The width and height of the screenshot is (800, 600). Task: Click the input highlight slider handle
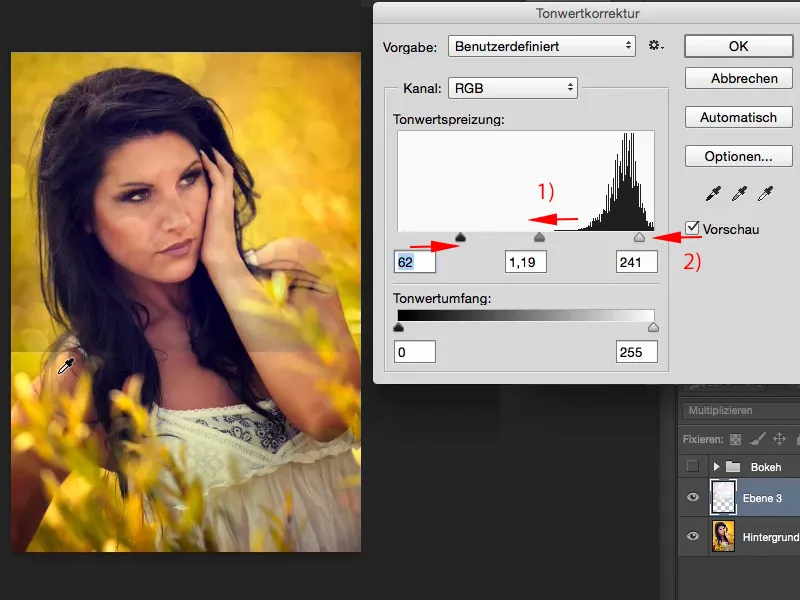pos(639,237)
